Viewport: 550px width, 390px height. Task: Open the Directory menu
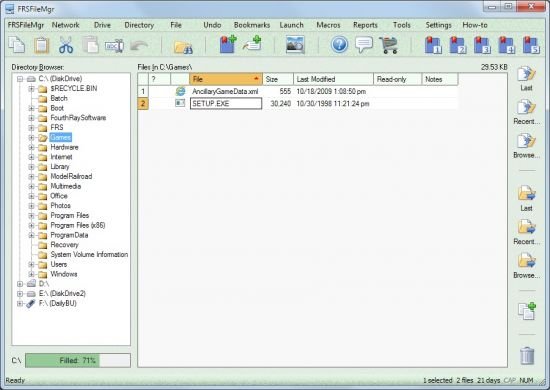click(139, 25)
